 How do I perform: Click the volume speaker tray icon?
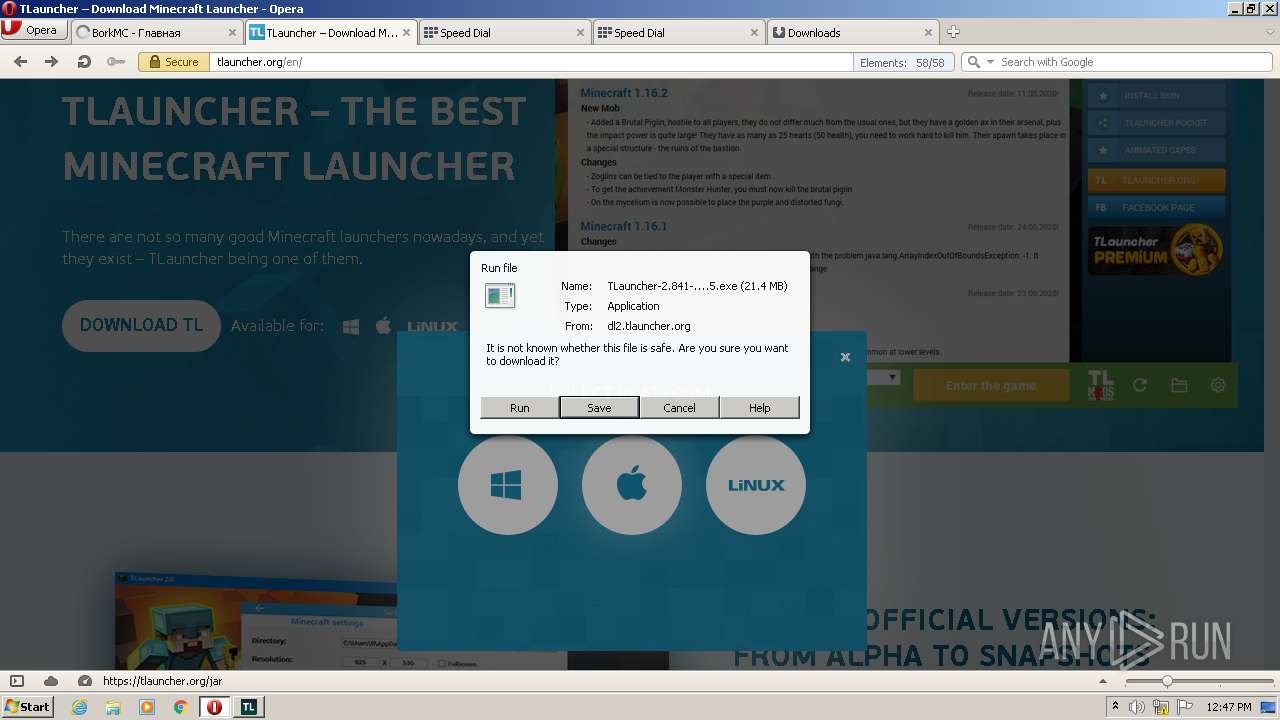click(x=1137, y=707)
